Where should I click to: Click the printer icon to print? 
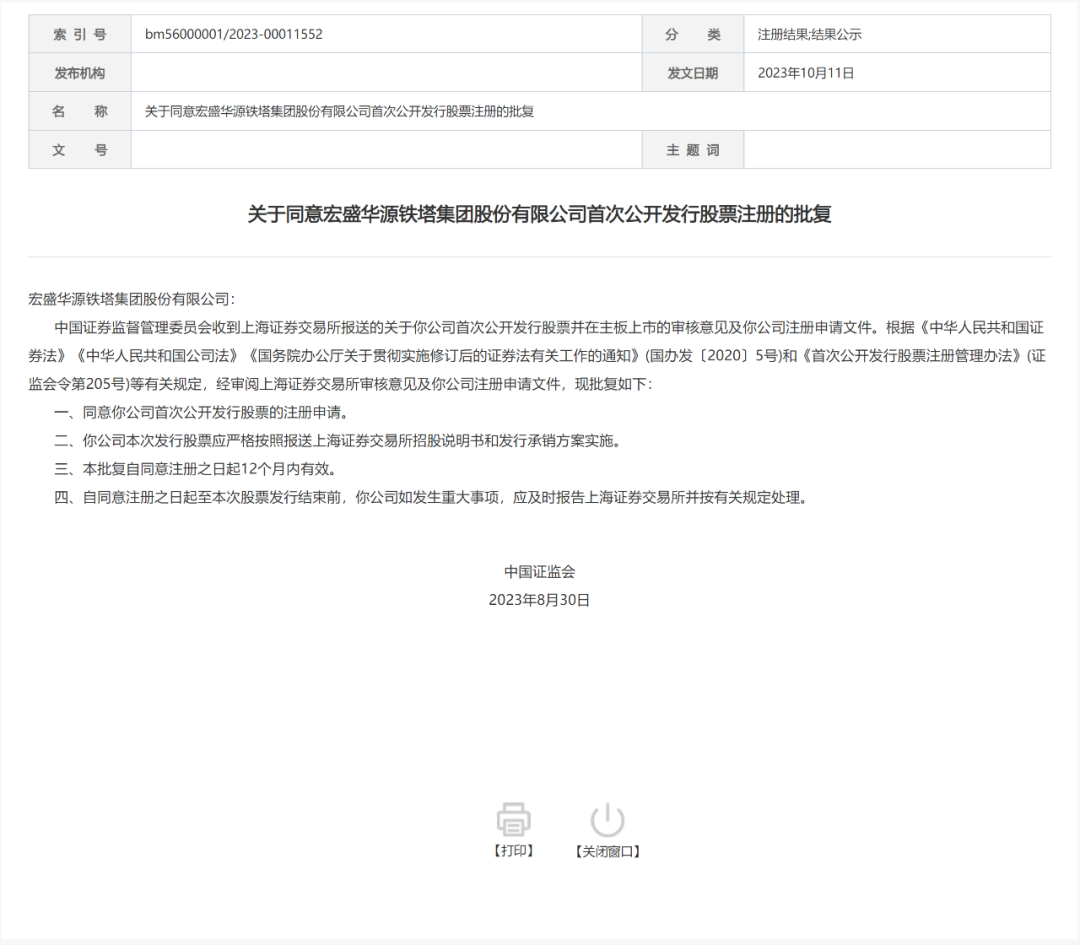pos(514,819)
